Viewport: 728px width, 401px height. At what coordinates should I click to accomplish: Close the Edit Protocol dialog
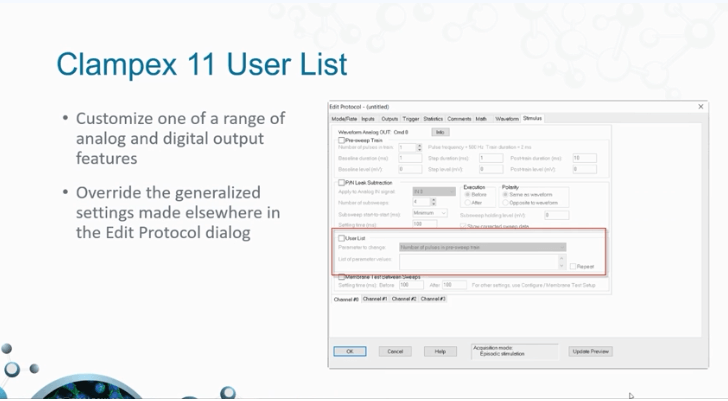[x=701, y=107]
